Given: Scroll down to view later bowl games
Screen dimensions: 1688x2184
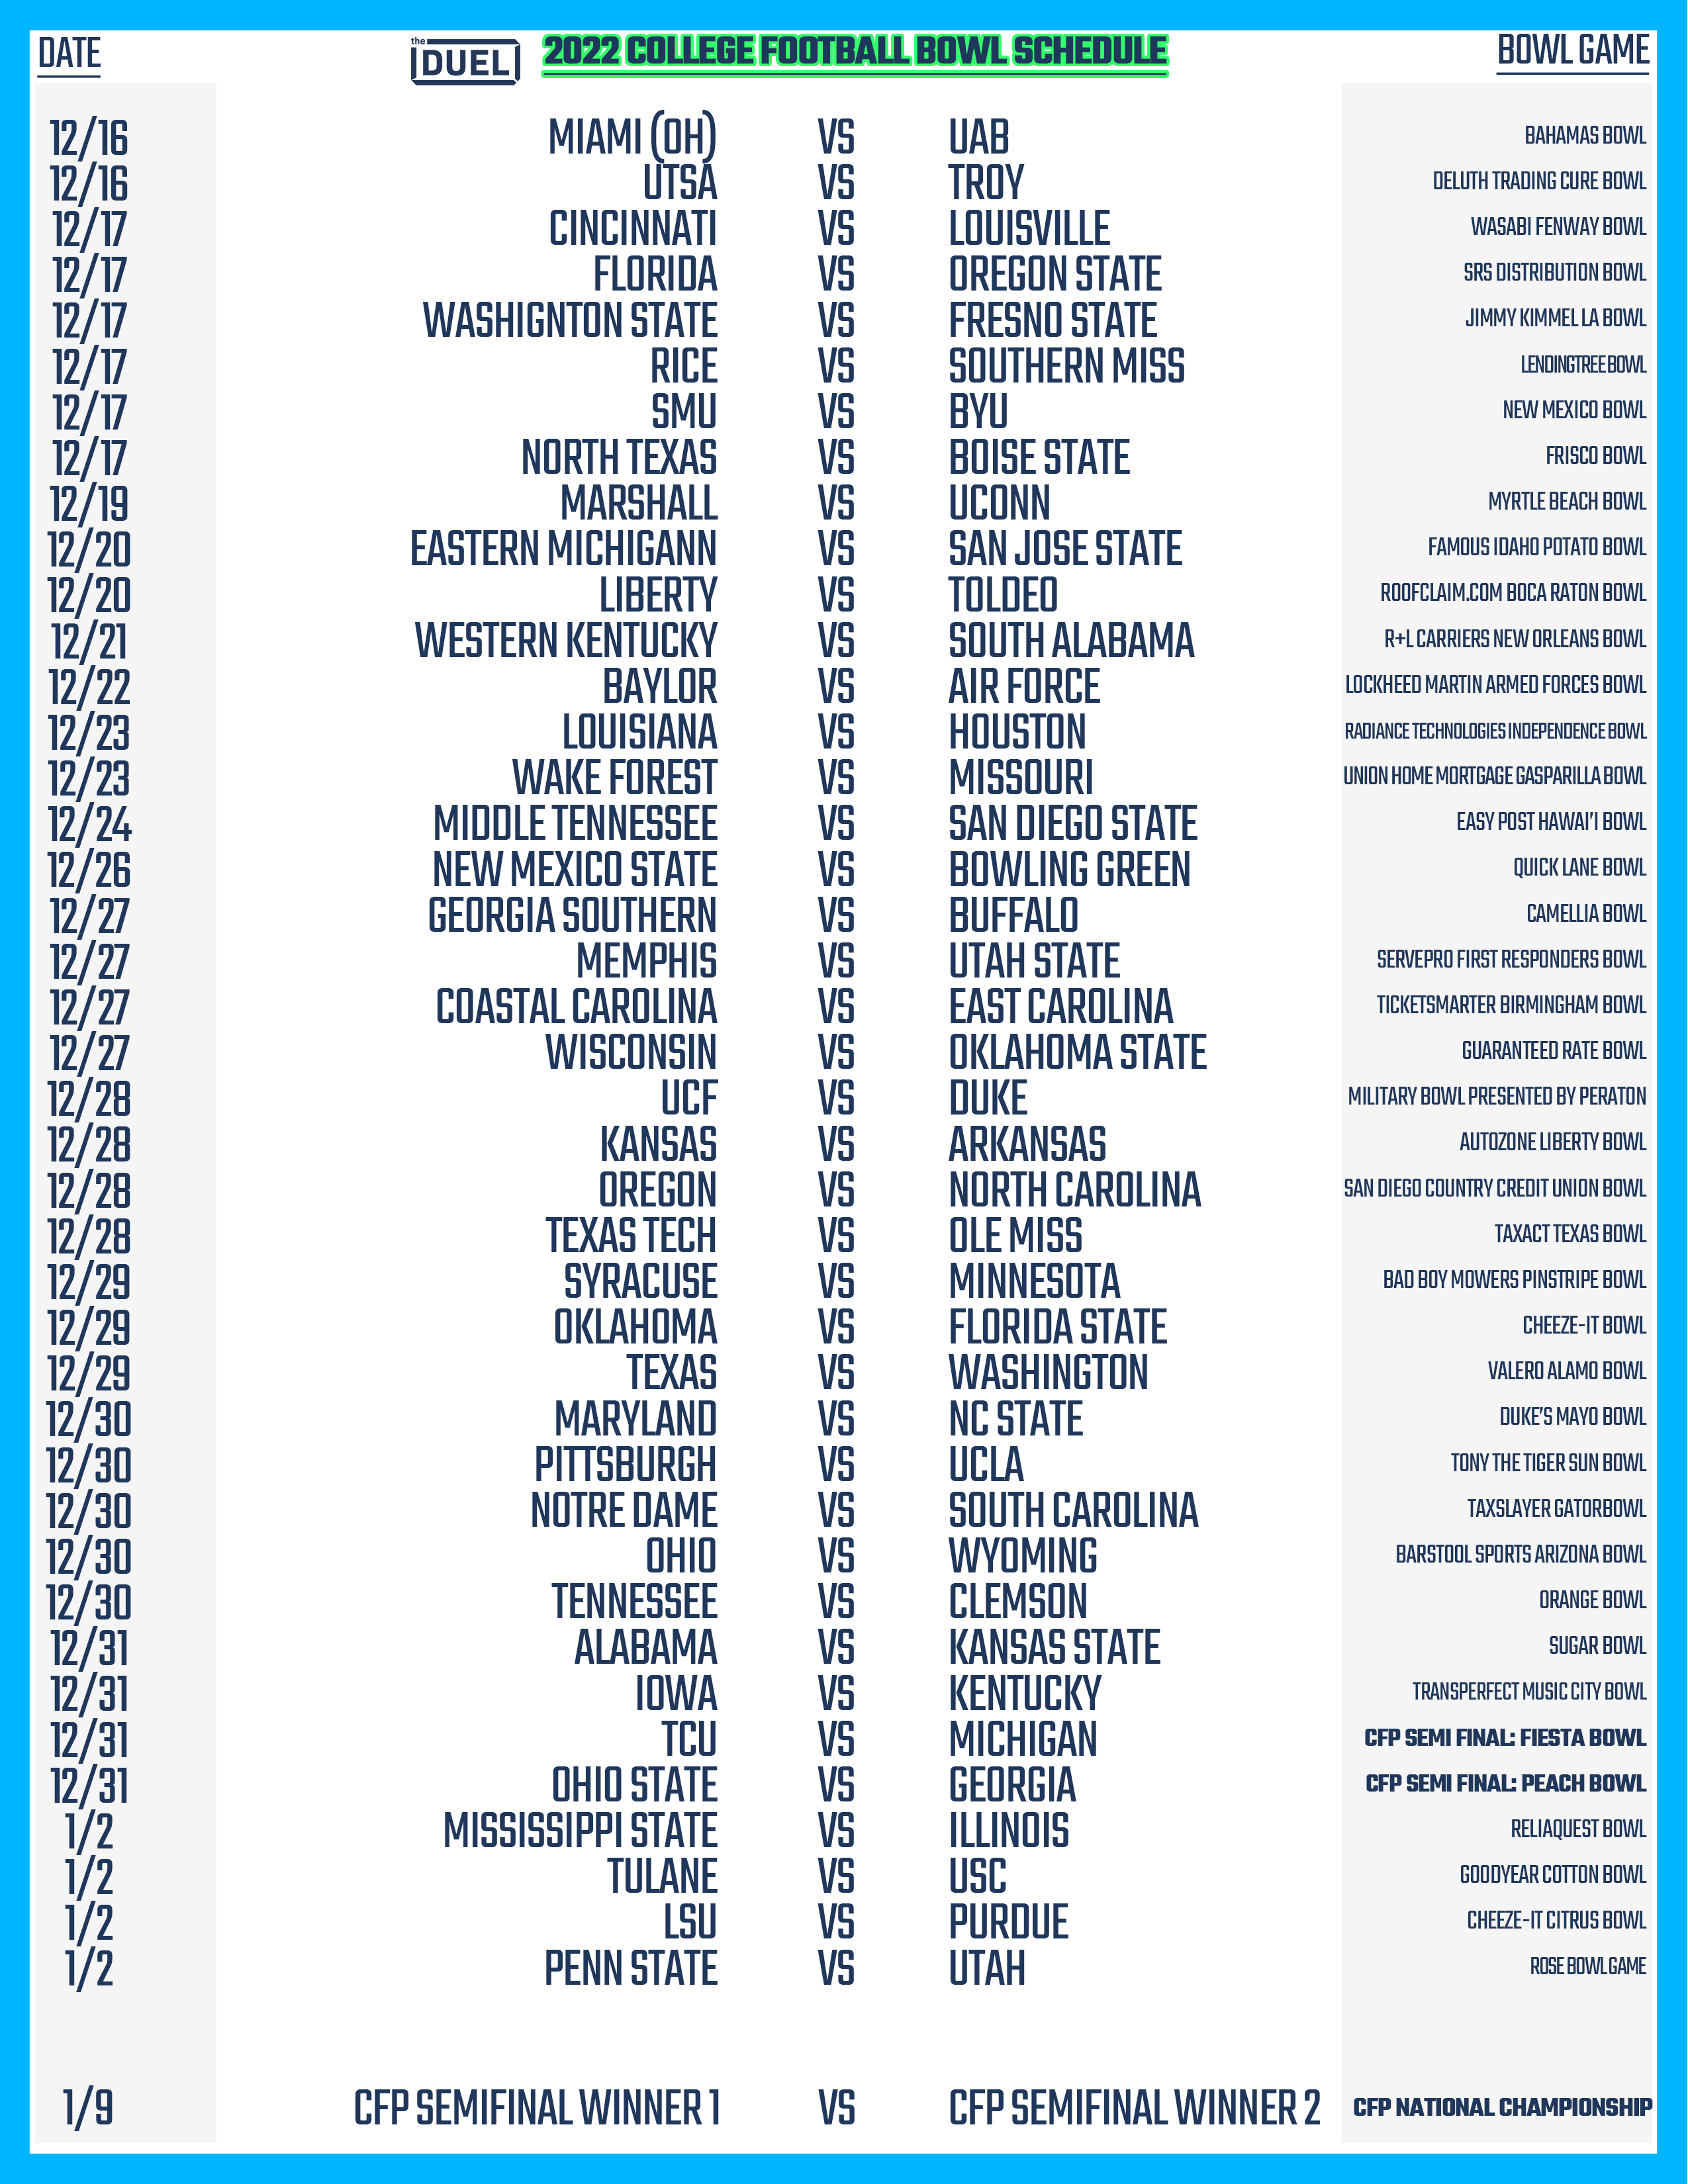Looking at the screenshot, I should [x=844, y=1950].
